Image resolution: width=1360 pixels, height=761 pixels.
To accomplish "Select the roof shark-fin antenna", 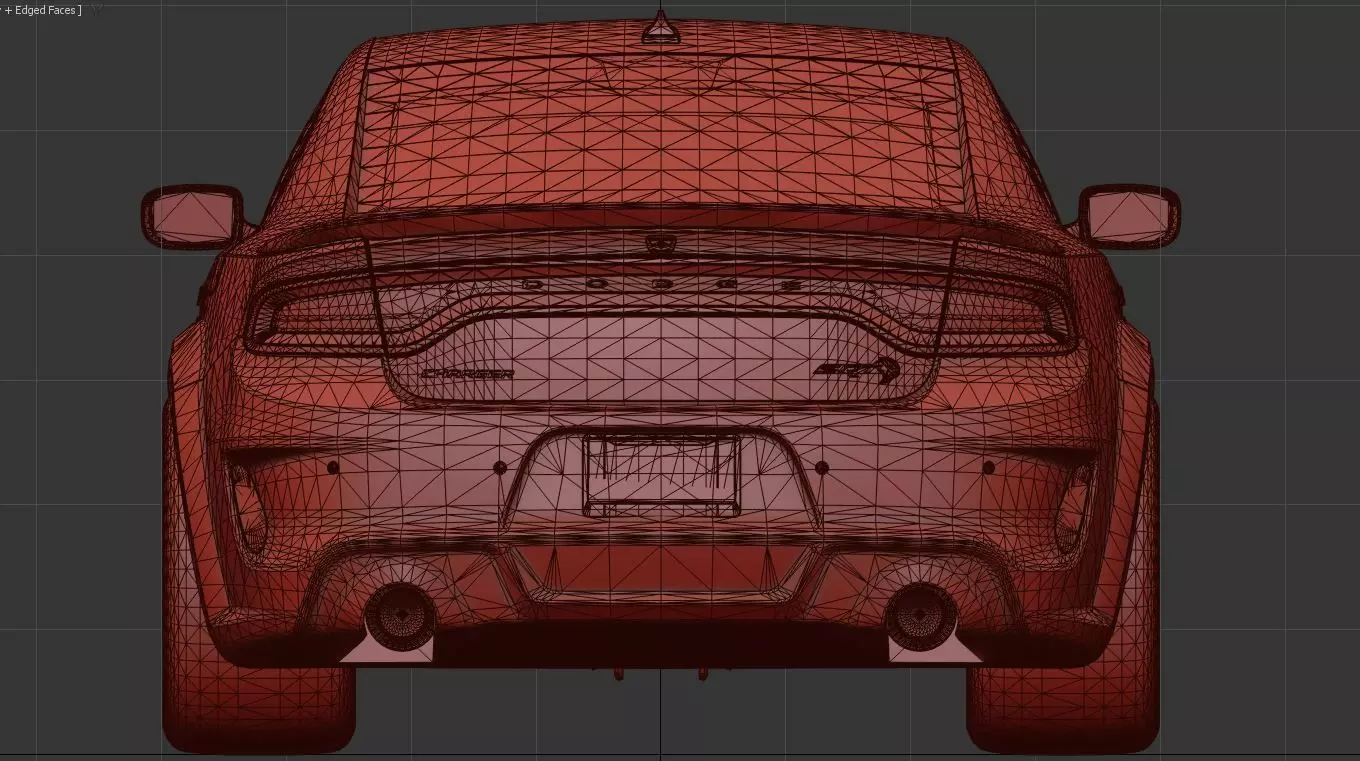I will (x=660, y=29).
